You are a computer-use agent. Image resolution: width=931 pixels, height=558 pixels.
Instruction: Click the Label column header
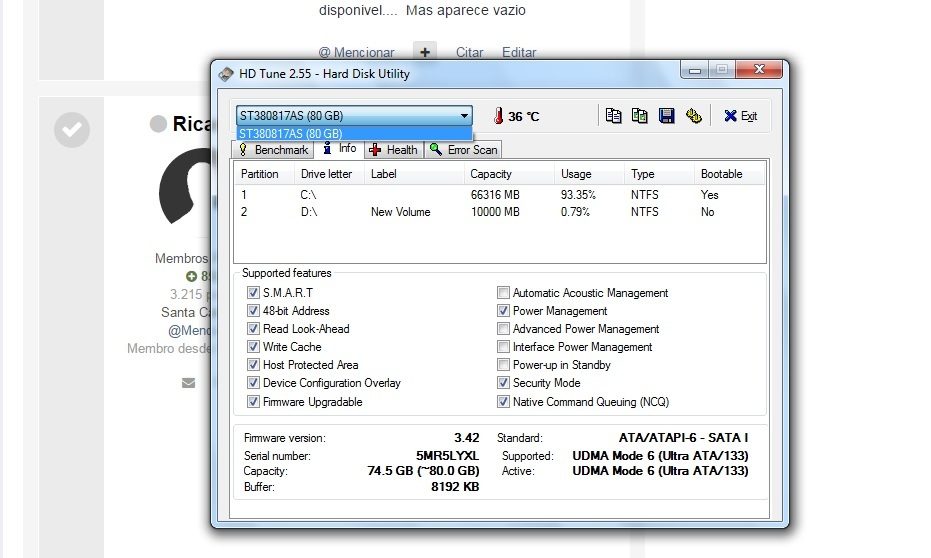[x=414, y=174]
